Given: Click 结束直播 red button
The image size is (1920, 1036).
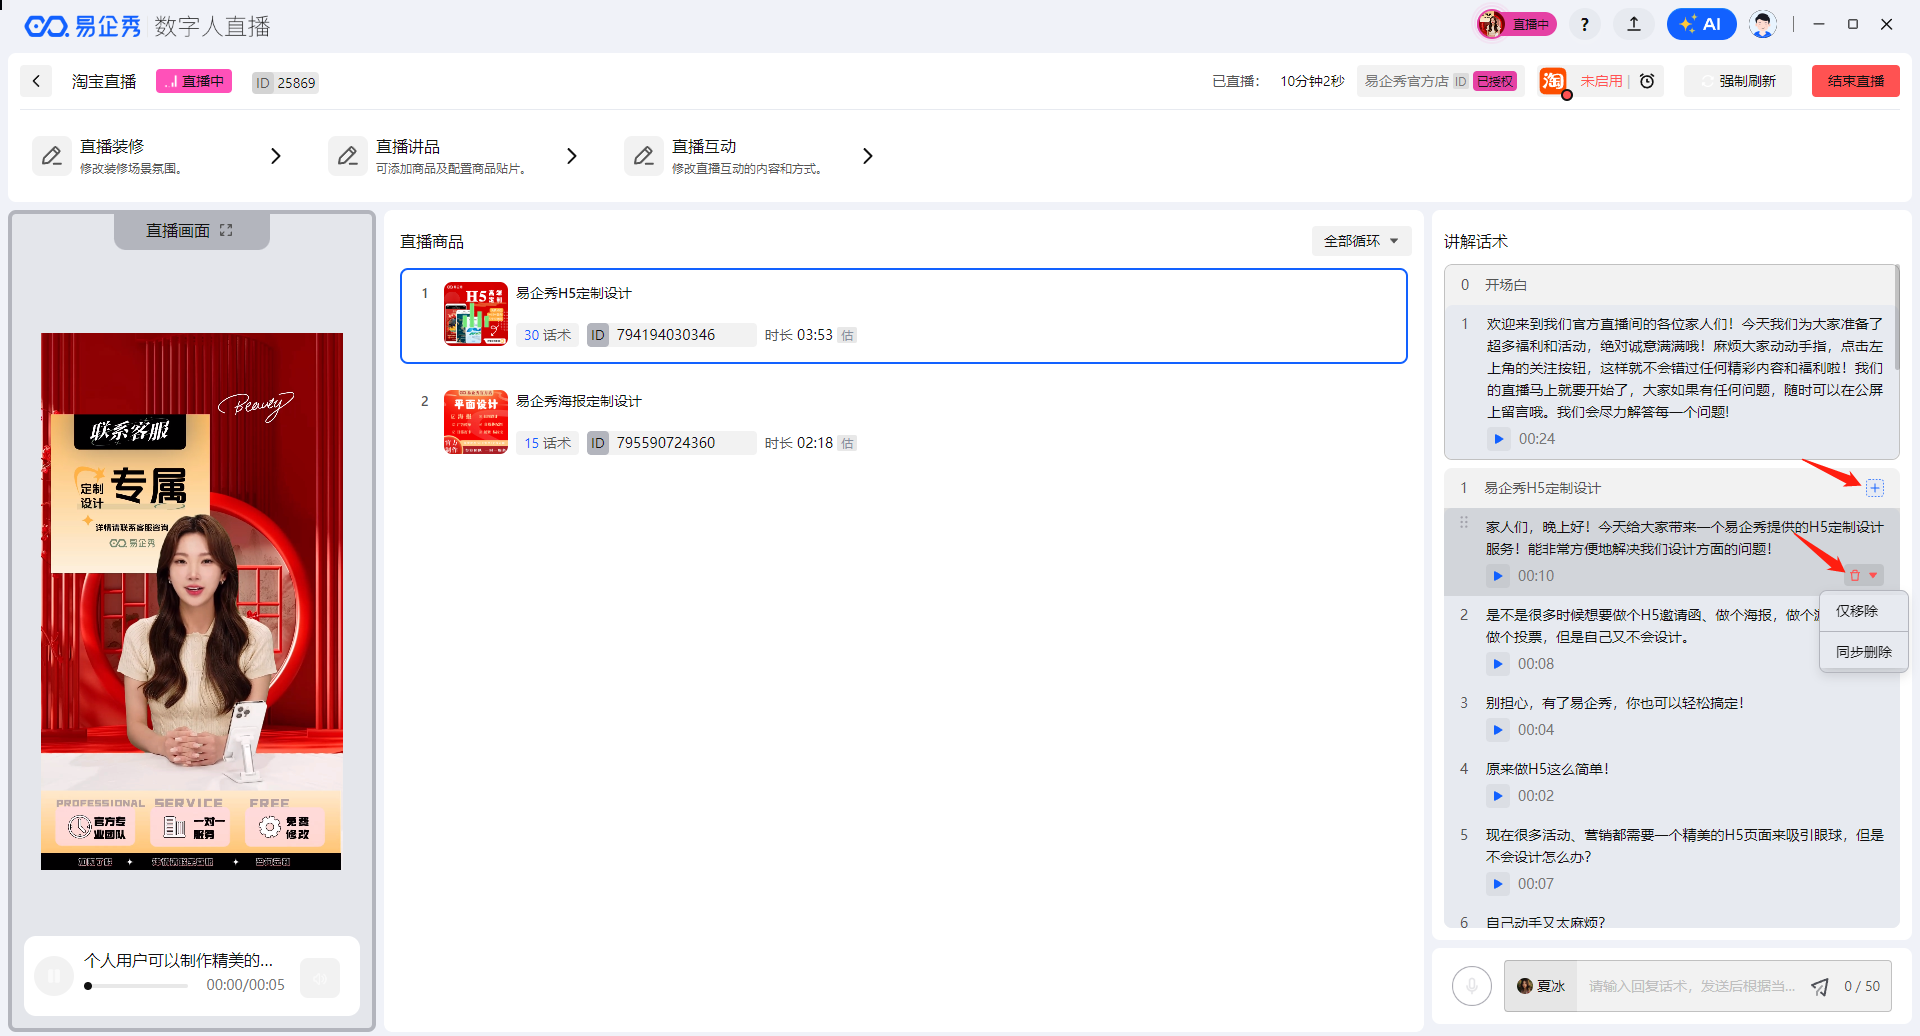Looking at the screenshot, I should tap(1856, 81).
